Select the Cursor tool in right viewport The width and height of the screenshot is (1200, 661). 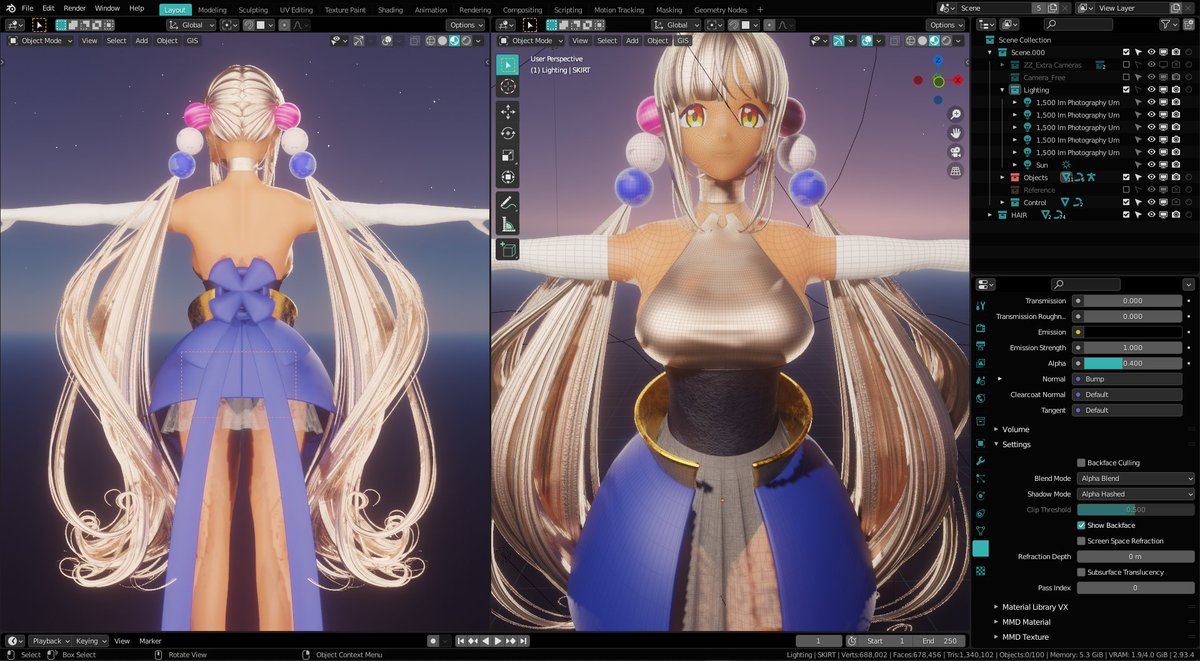click(507, 87)
